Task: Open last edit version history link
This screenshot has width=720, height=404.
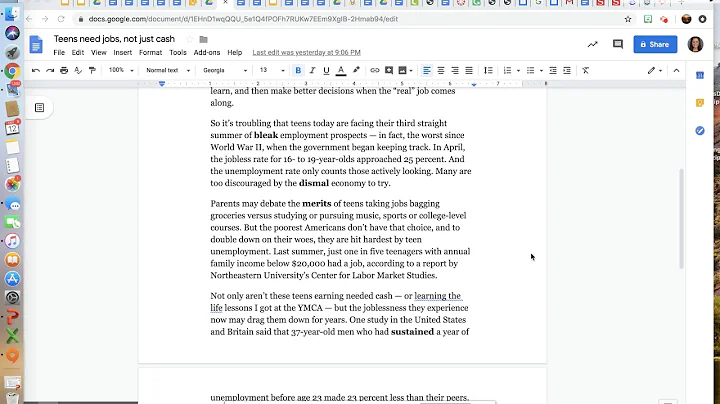Action: [306, 52]
